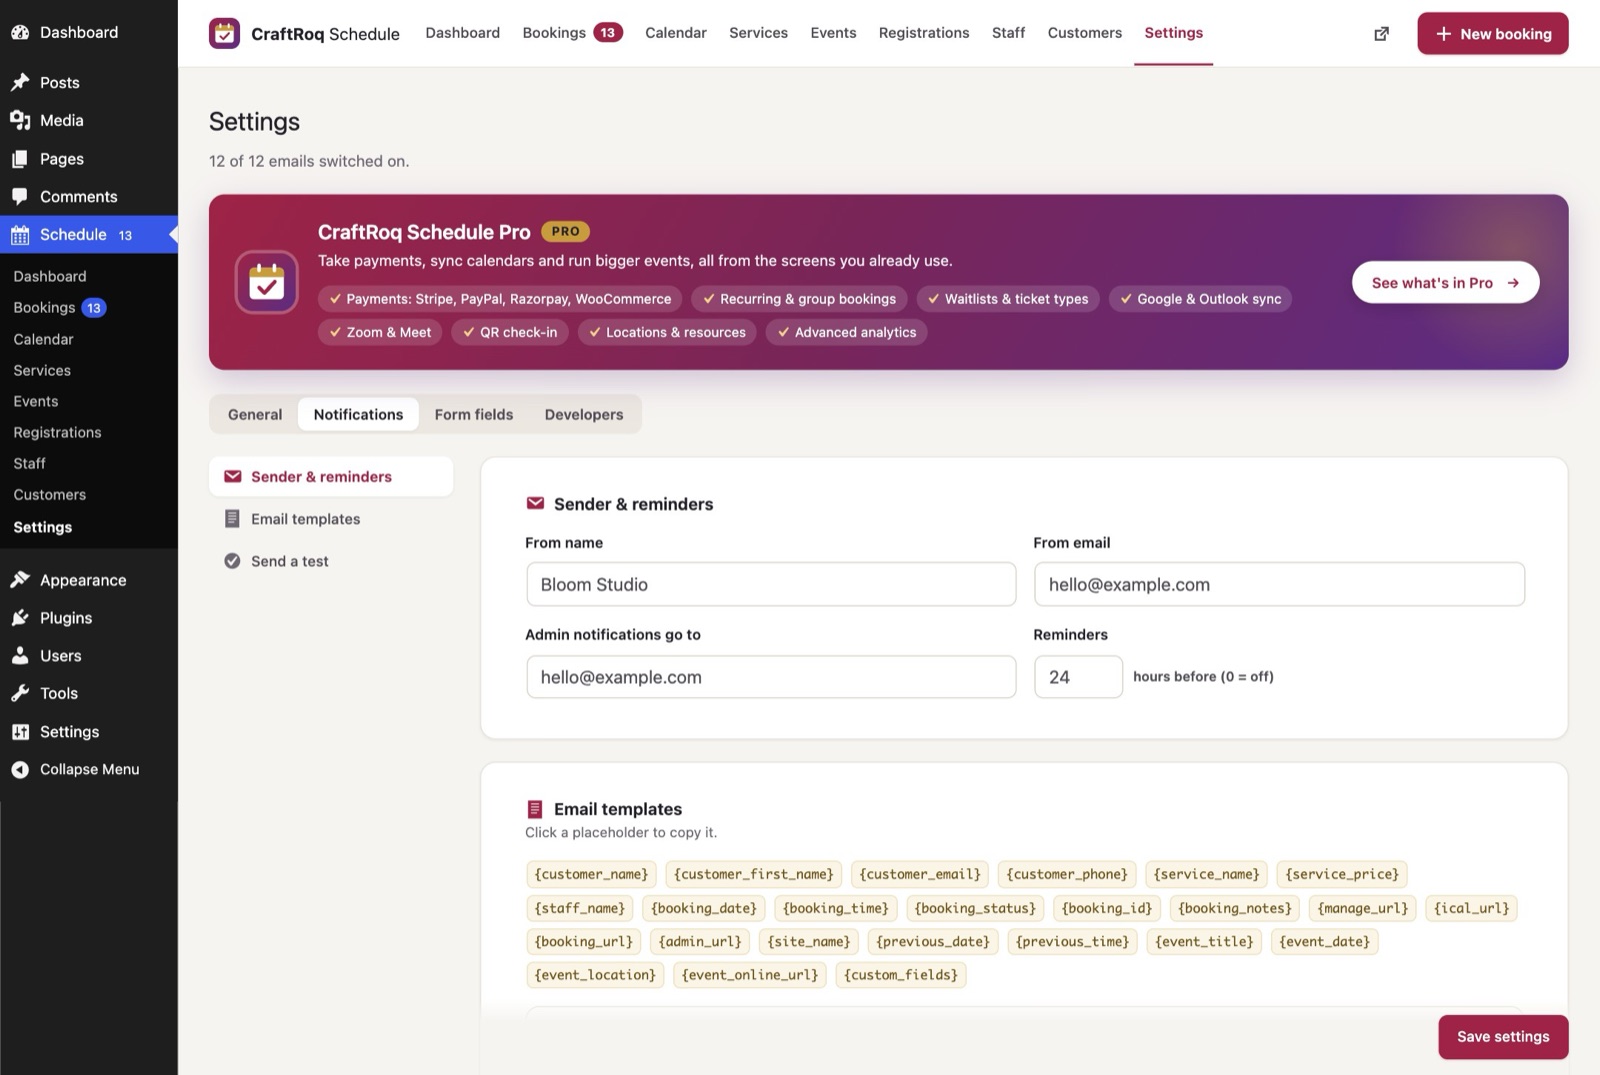Click the Schedule calendar icon in sidebar
The height and width of the screenshot is (1075, 1600).
click(x=20, y=235)
